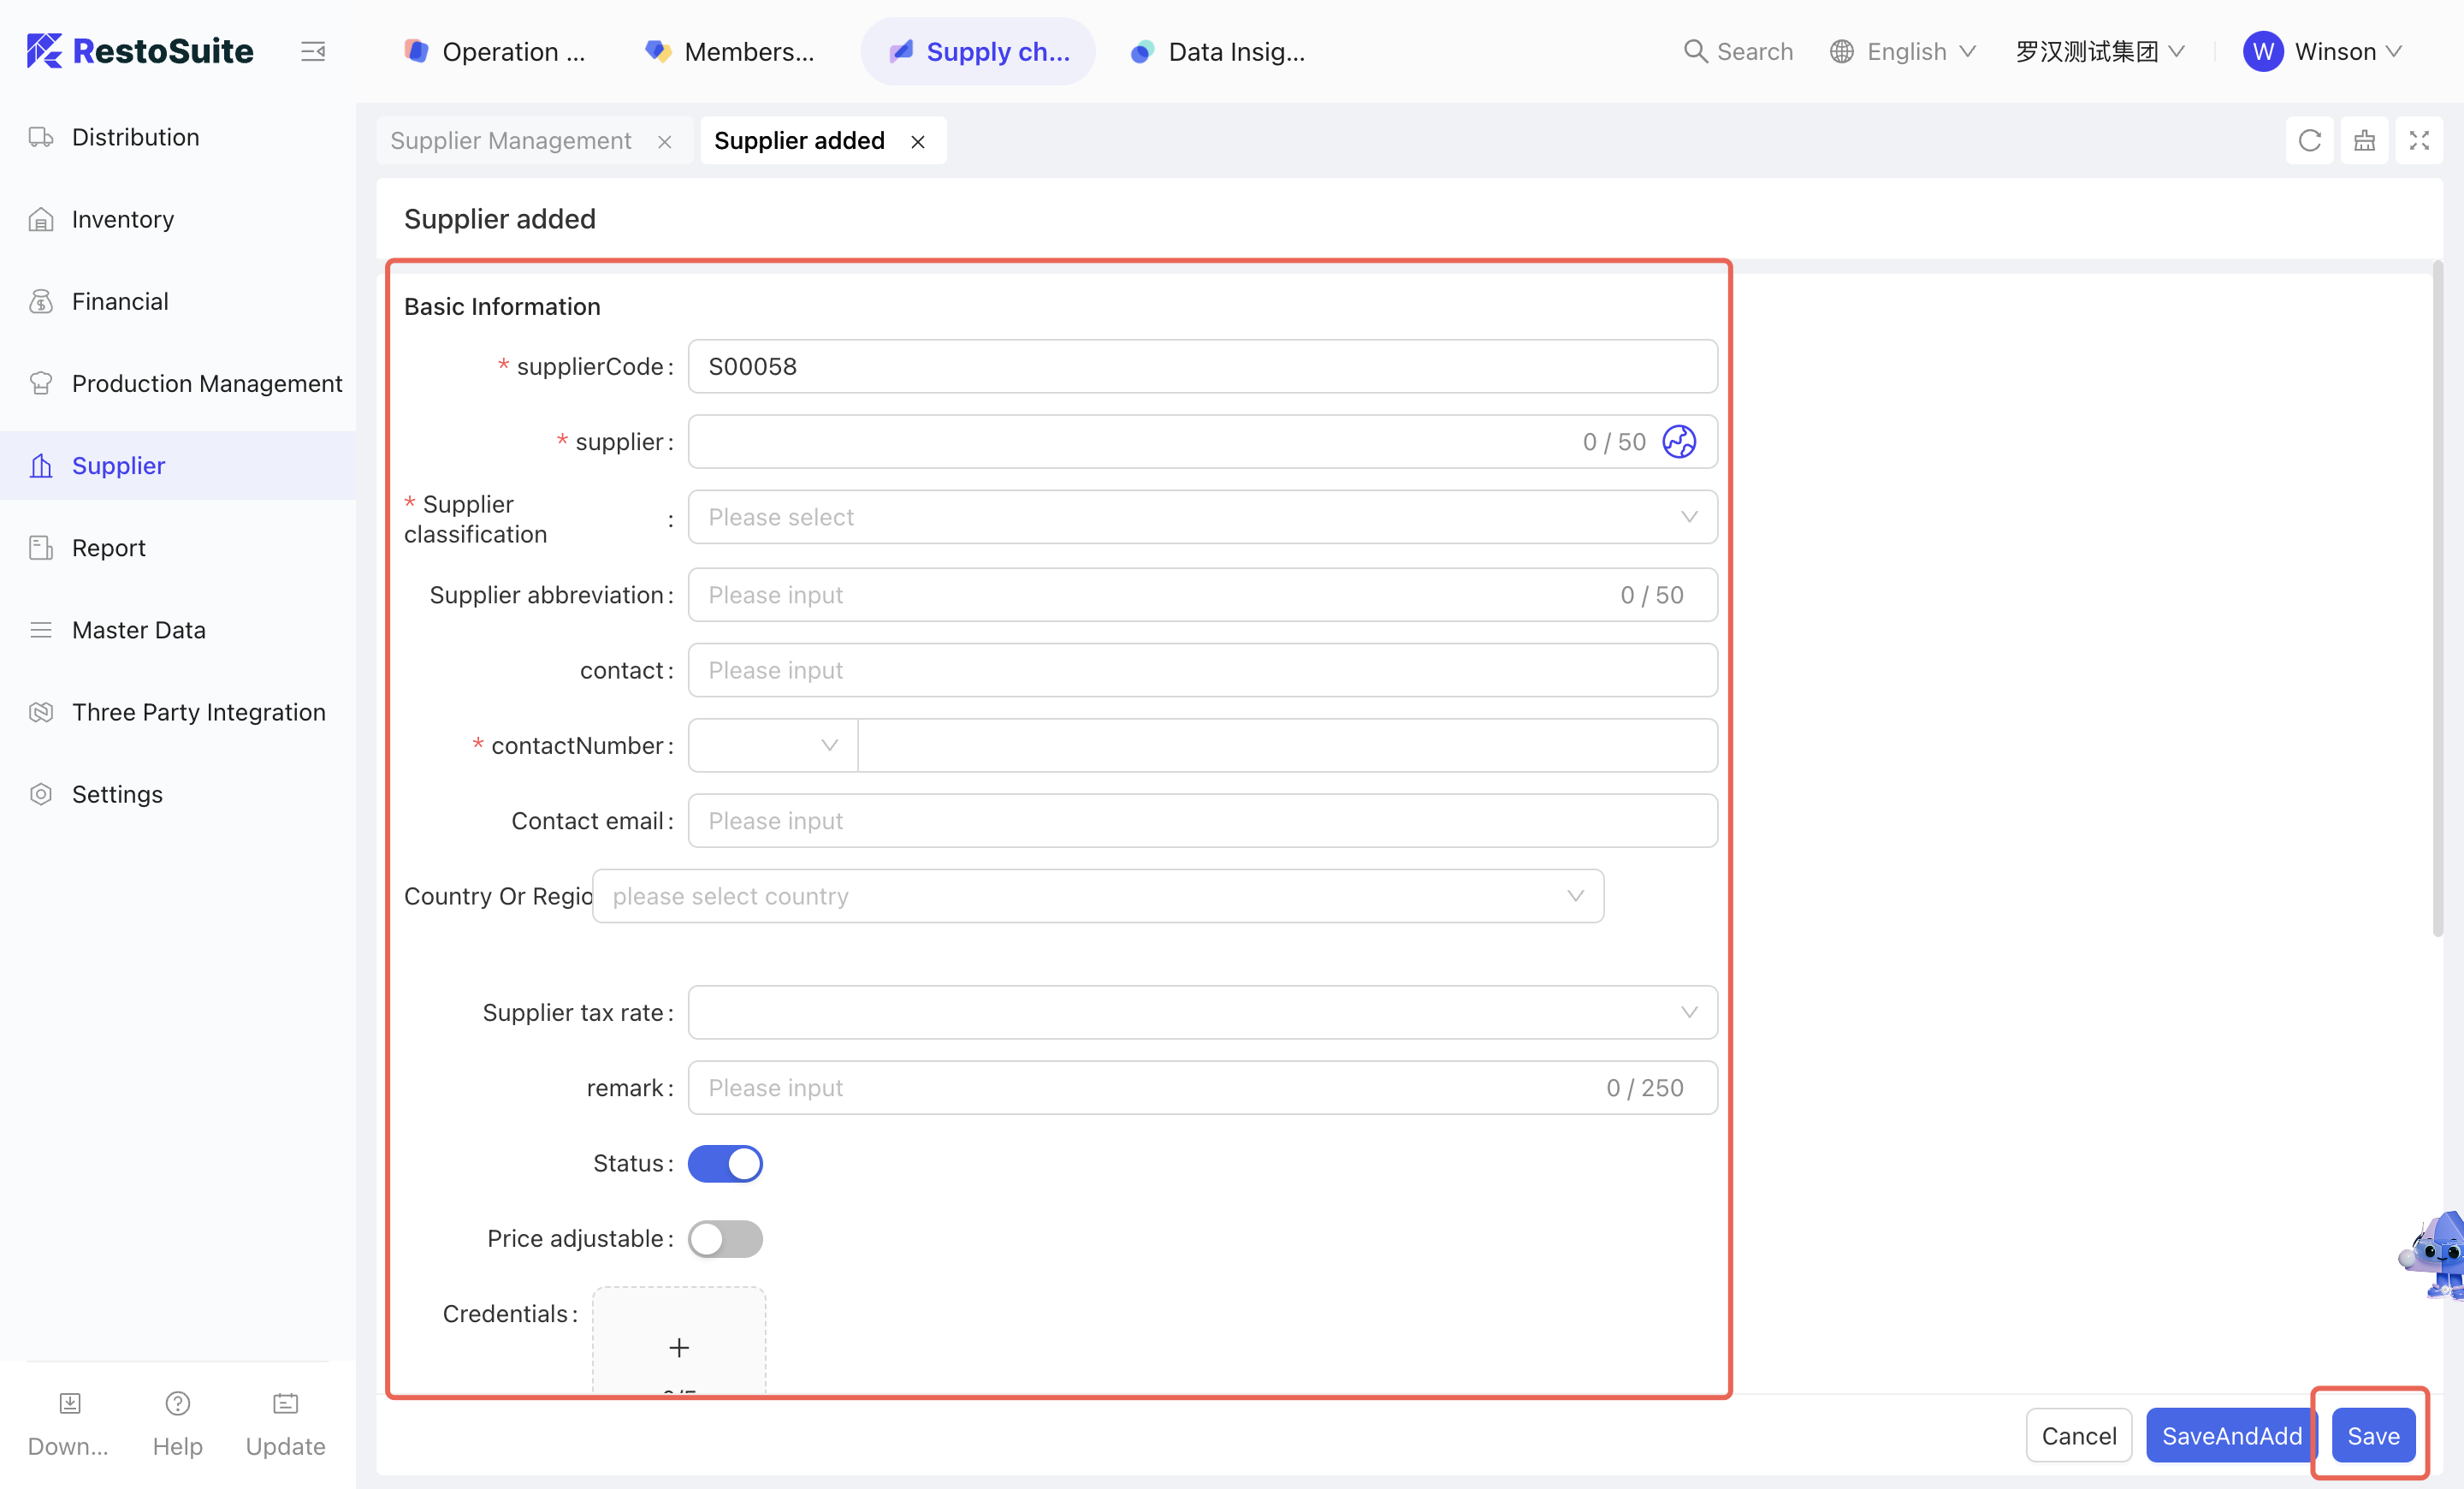The image size is (2464, 1489).
Task: Open the Country Or Region dropdown
Action: [1097, 896]
